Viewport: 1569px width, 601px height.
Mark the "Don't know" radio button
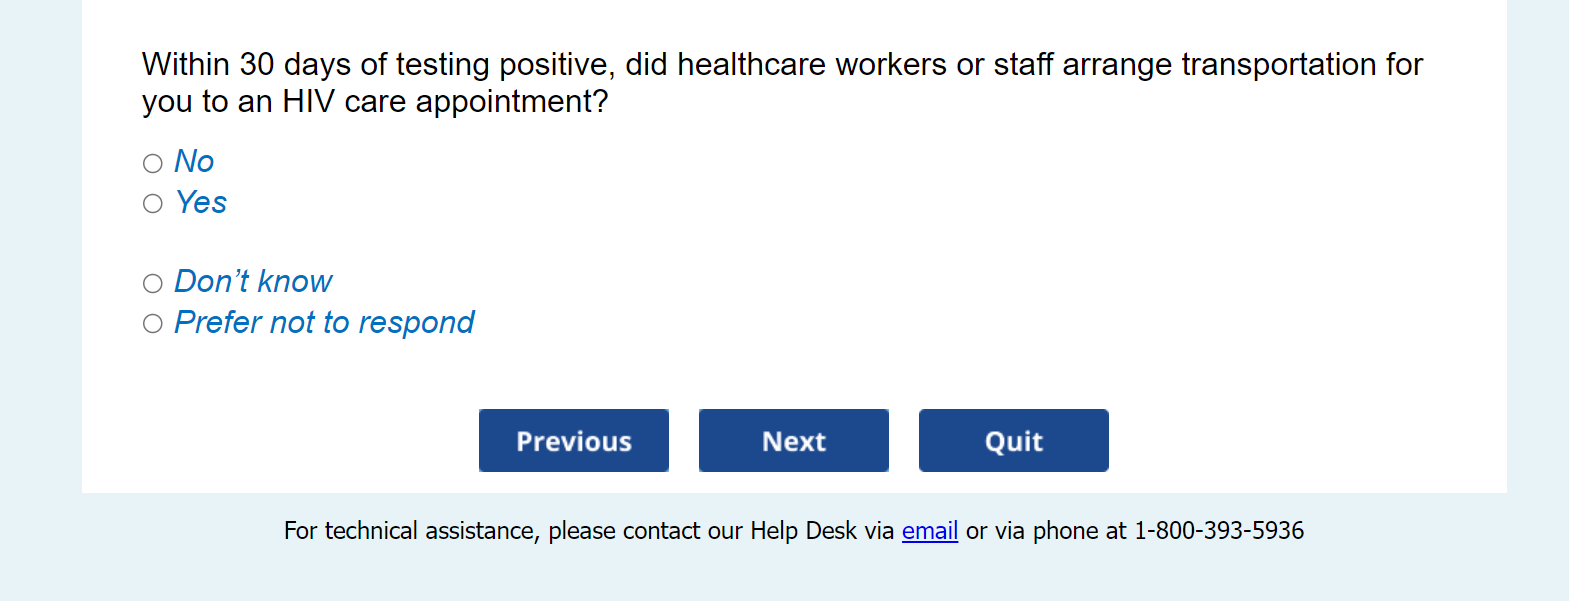pyautogui.click(x=153, y=284)
